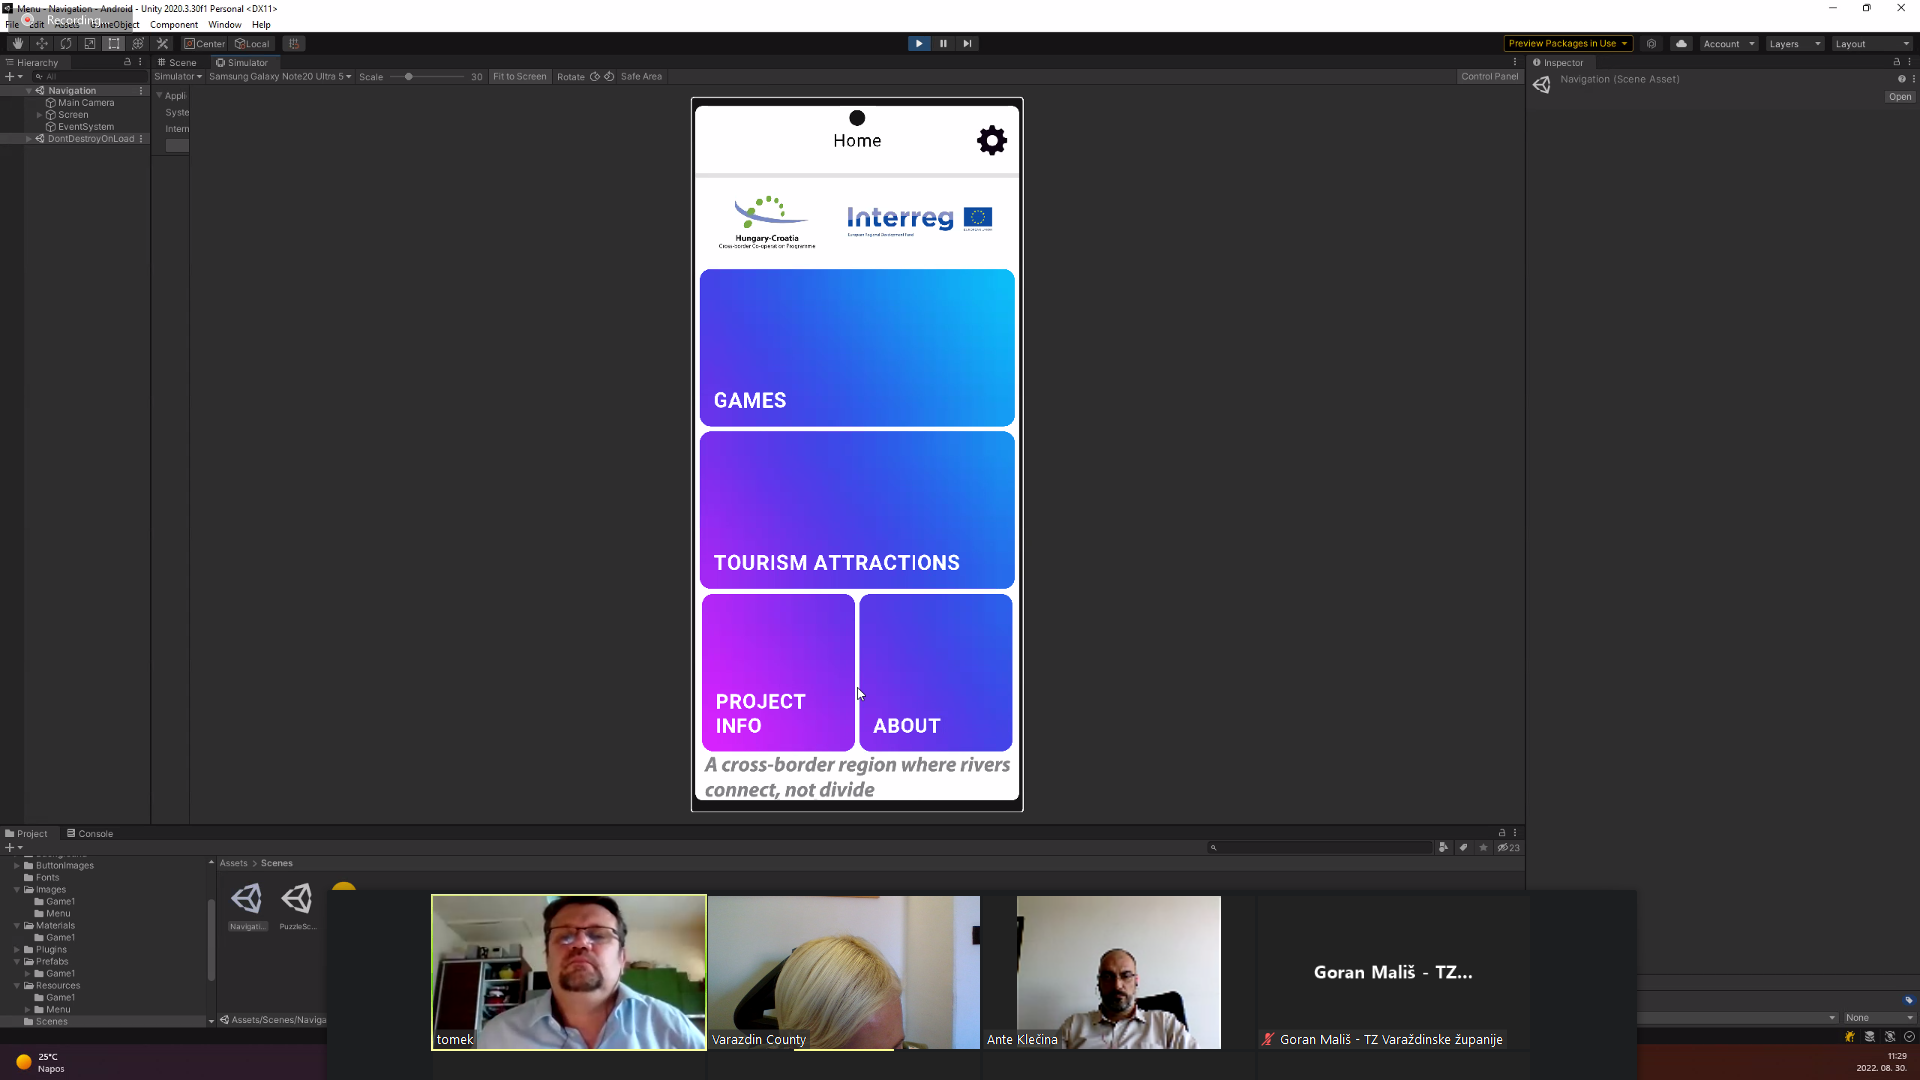The image size is (1920, 1080).
Task: Select the Rect Transform tool
Action: tap(114, 44)
